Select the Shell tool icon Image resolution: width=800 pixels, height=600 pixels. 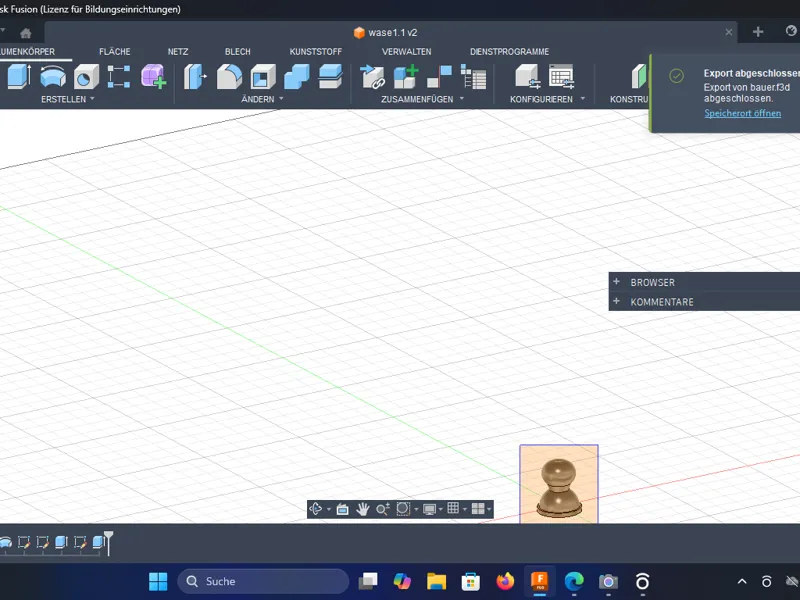point(263,77)
